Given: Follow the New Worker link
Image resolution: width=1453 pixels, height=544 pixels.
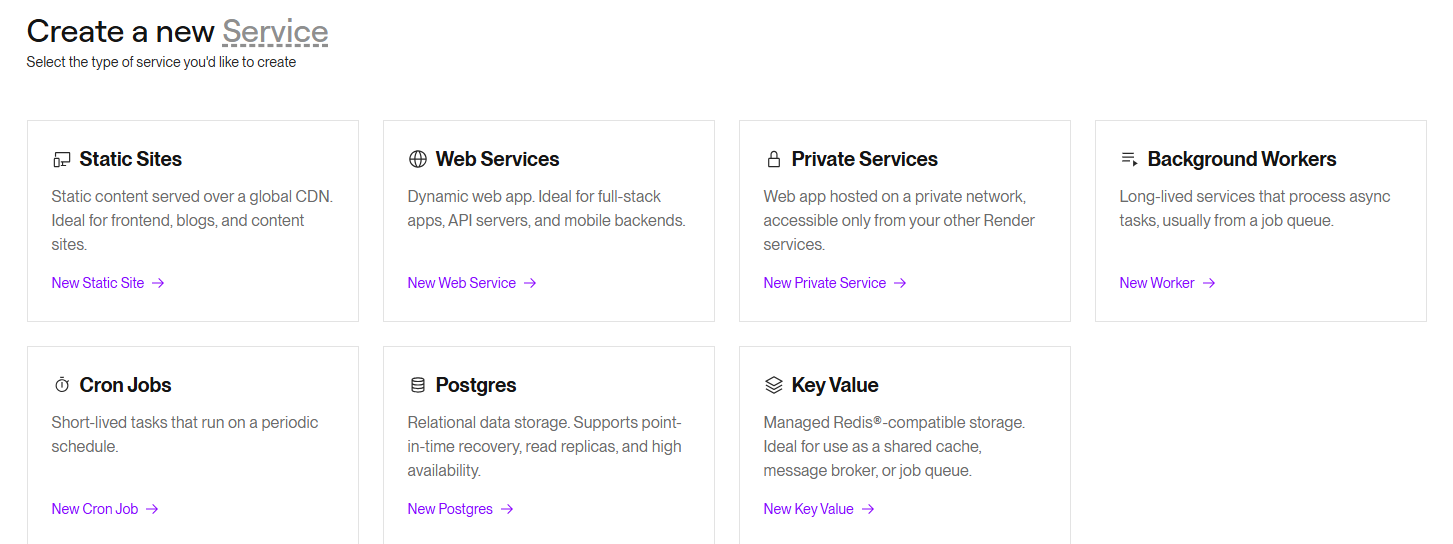Looking at the screenshot, I should [1157, 283].
